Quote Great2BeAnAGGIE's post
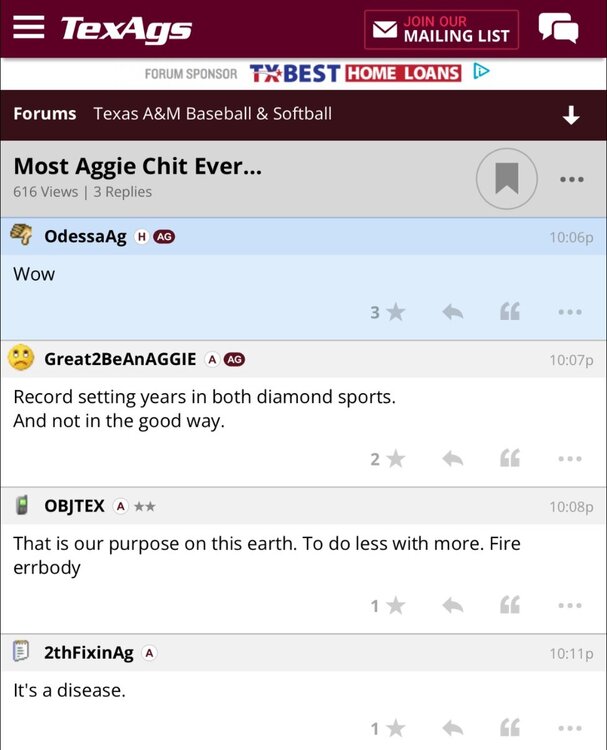 coord(510,459)
